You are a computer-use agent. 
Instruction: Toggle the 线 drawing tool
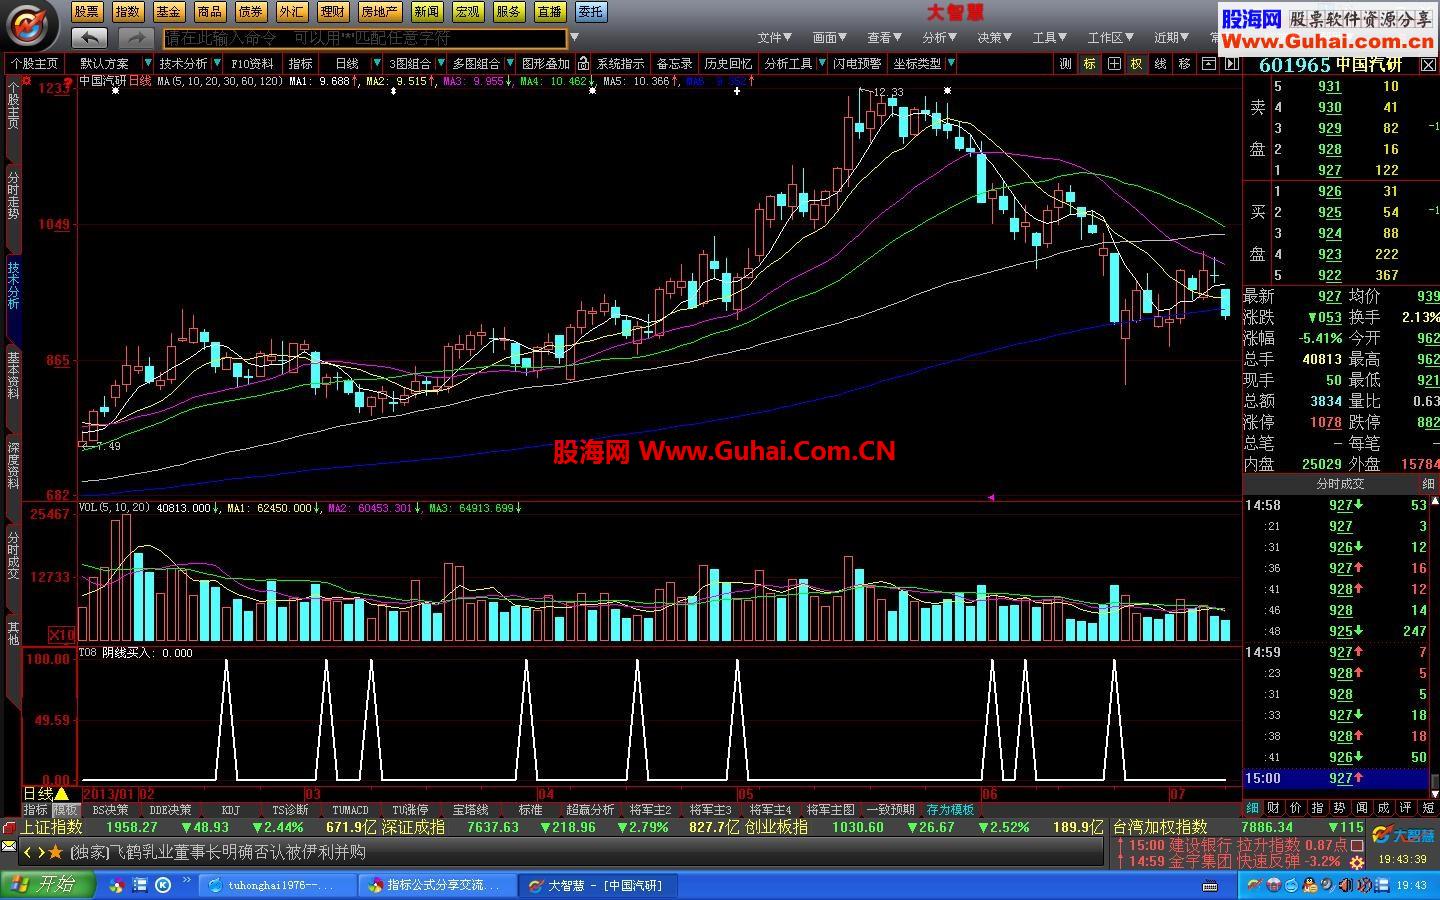[1161, 63]
